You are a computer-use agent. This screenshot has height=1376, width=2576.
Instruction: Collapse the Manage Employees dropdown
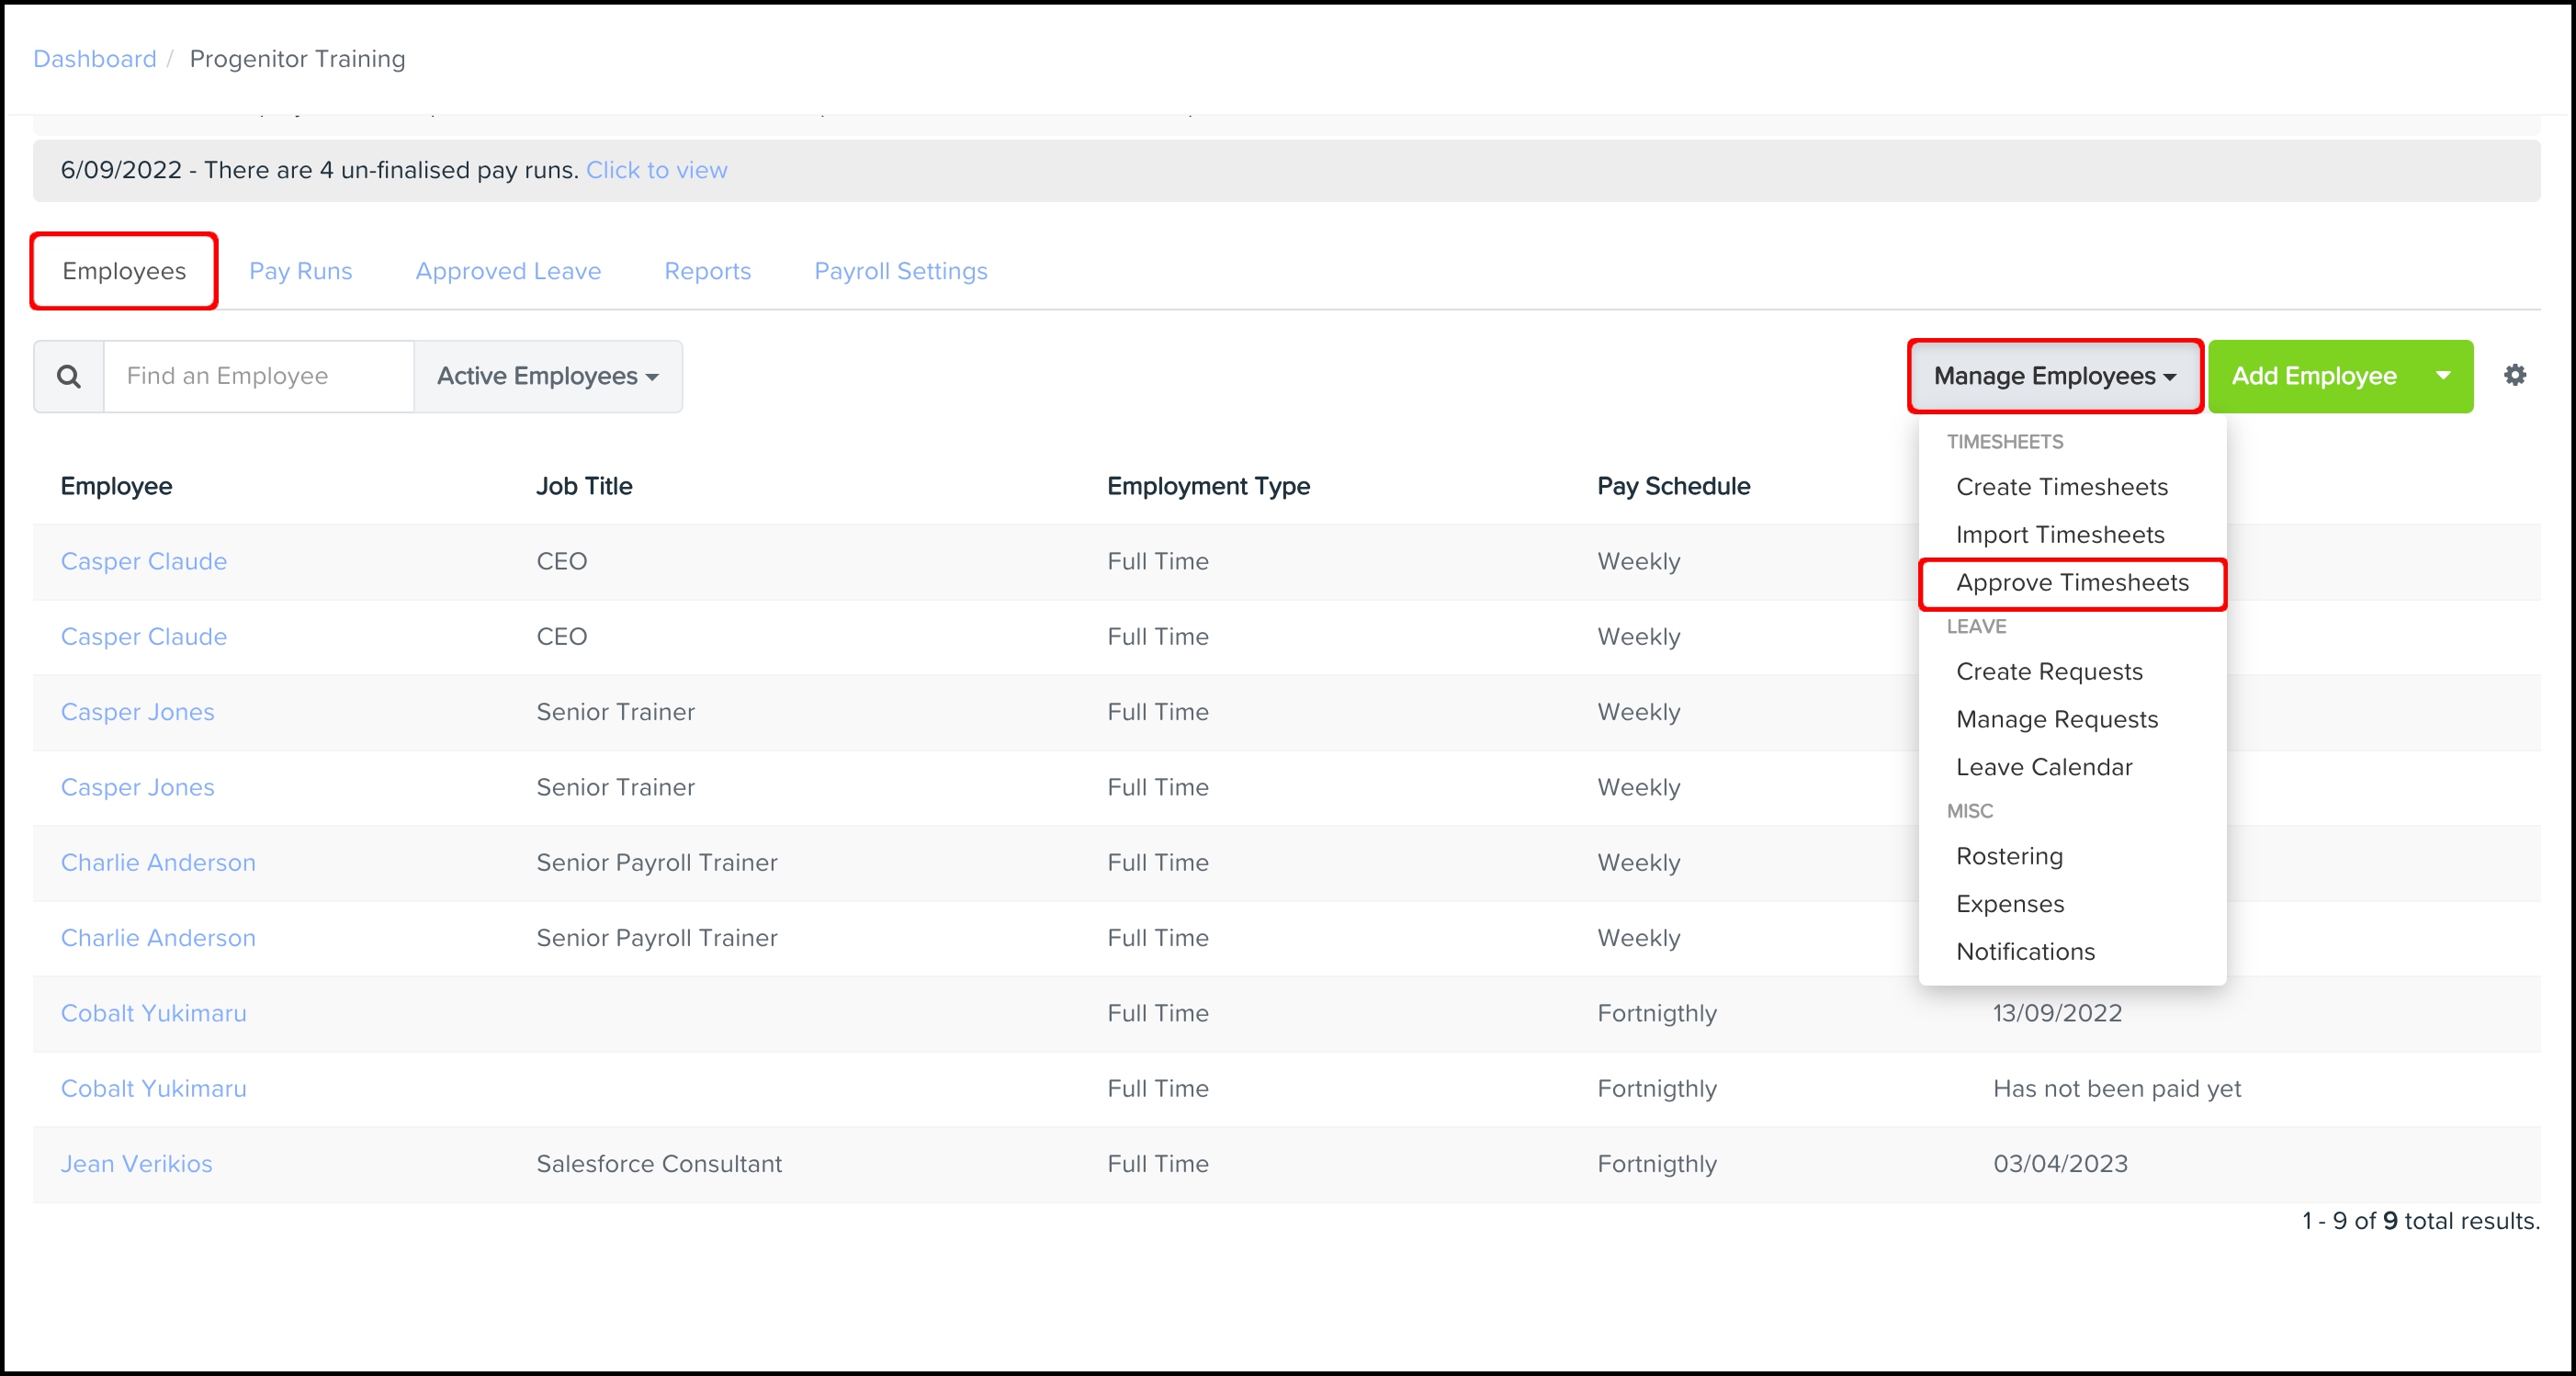pyautogui.click(x=2054, y=376)
